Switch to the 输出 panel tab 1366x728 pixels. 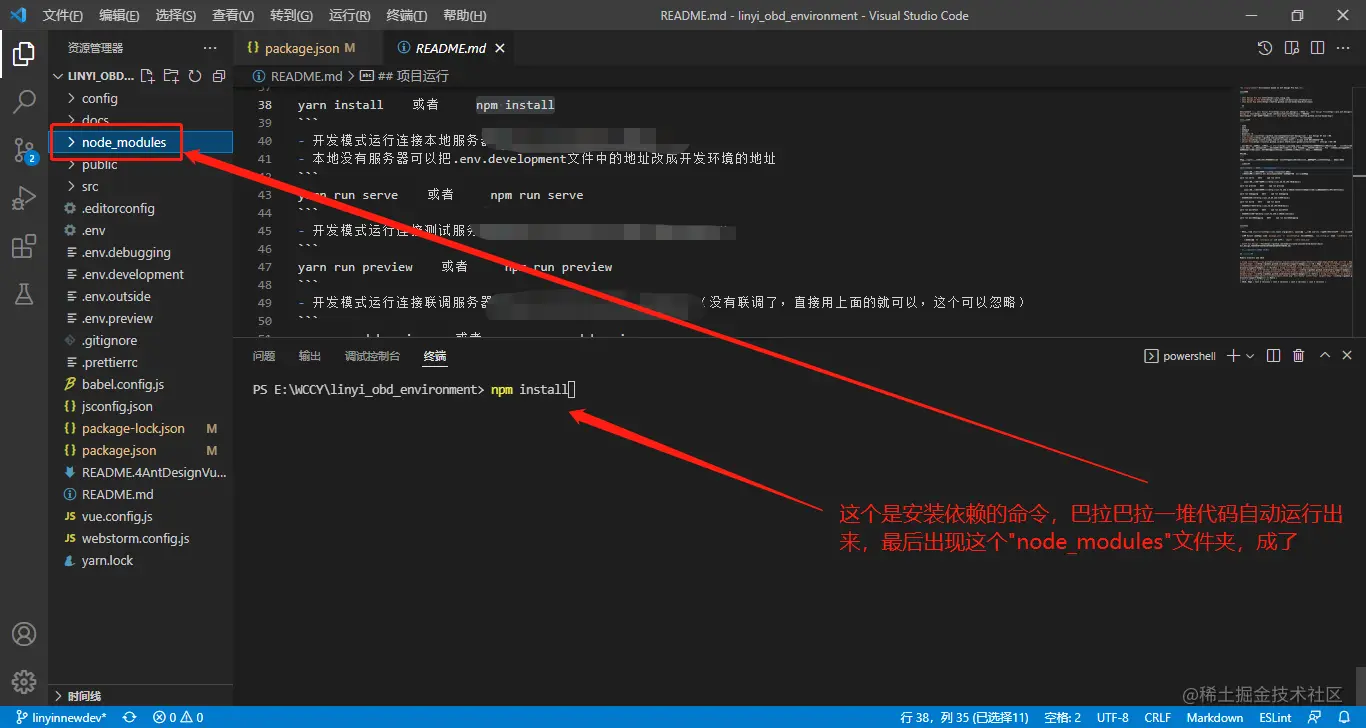310,356
